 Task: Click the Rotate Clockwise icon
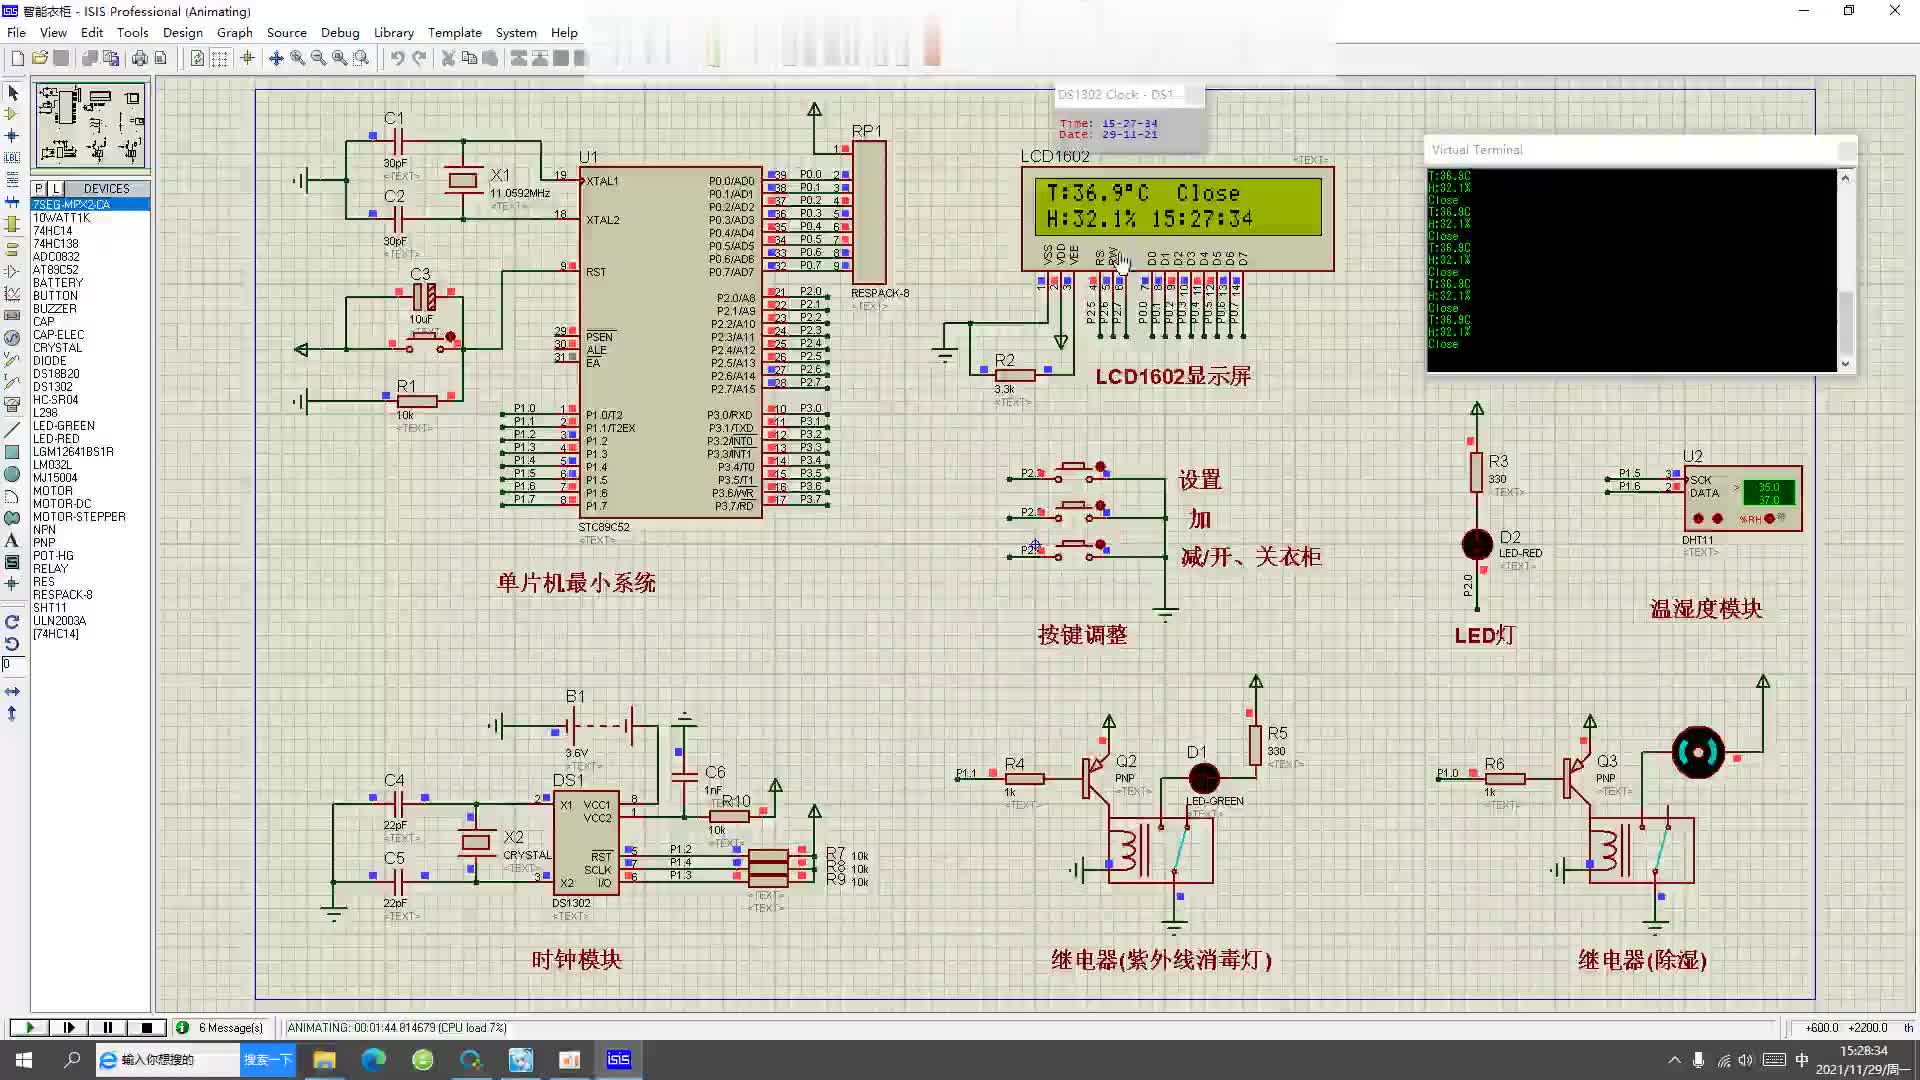(x=13, y=622)
